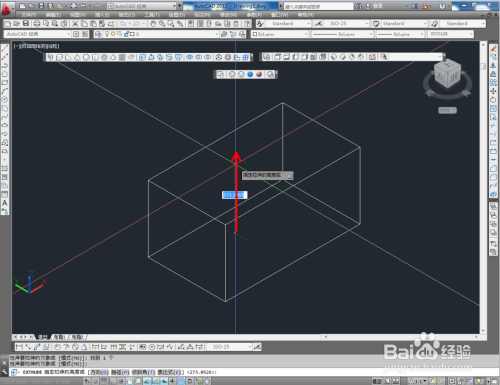Click the Direction (方向) option in command line
The width and height of the screenshot is (500, 385).
click(x=98, y=372)
